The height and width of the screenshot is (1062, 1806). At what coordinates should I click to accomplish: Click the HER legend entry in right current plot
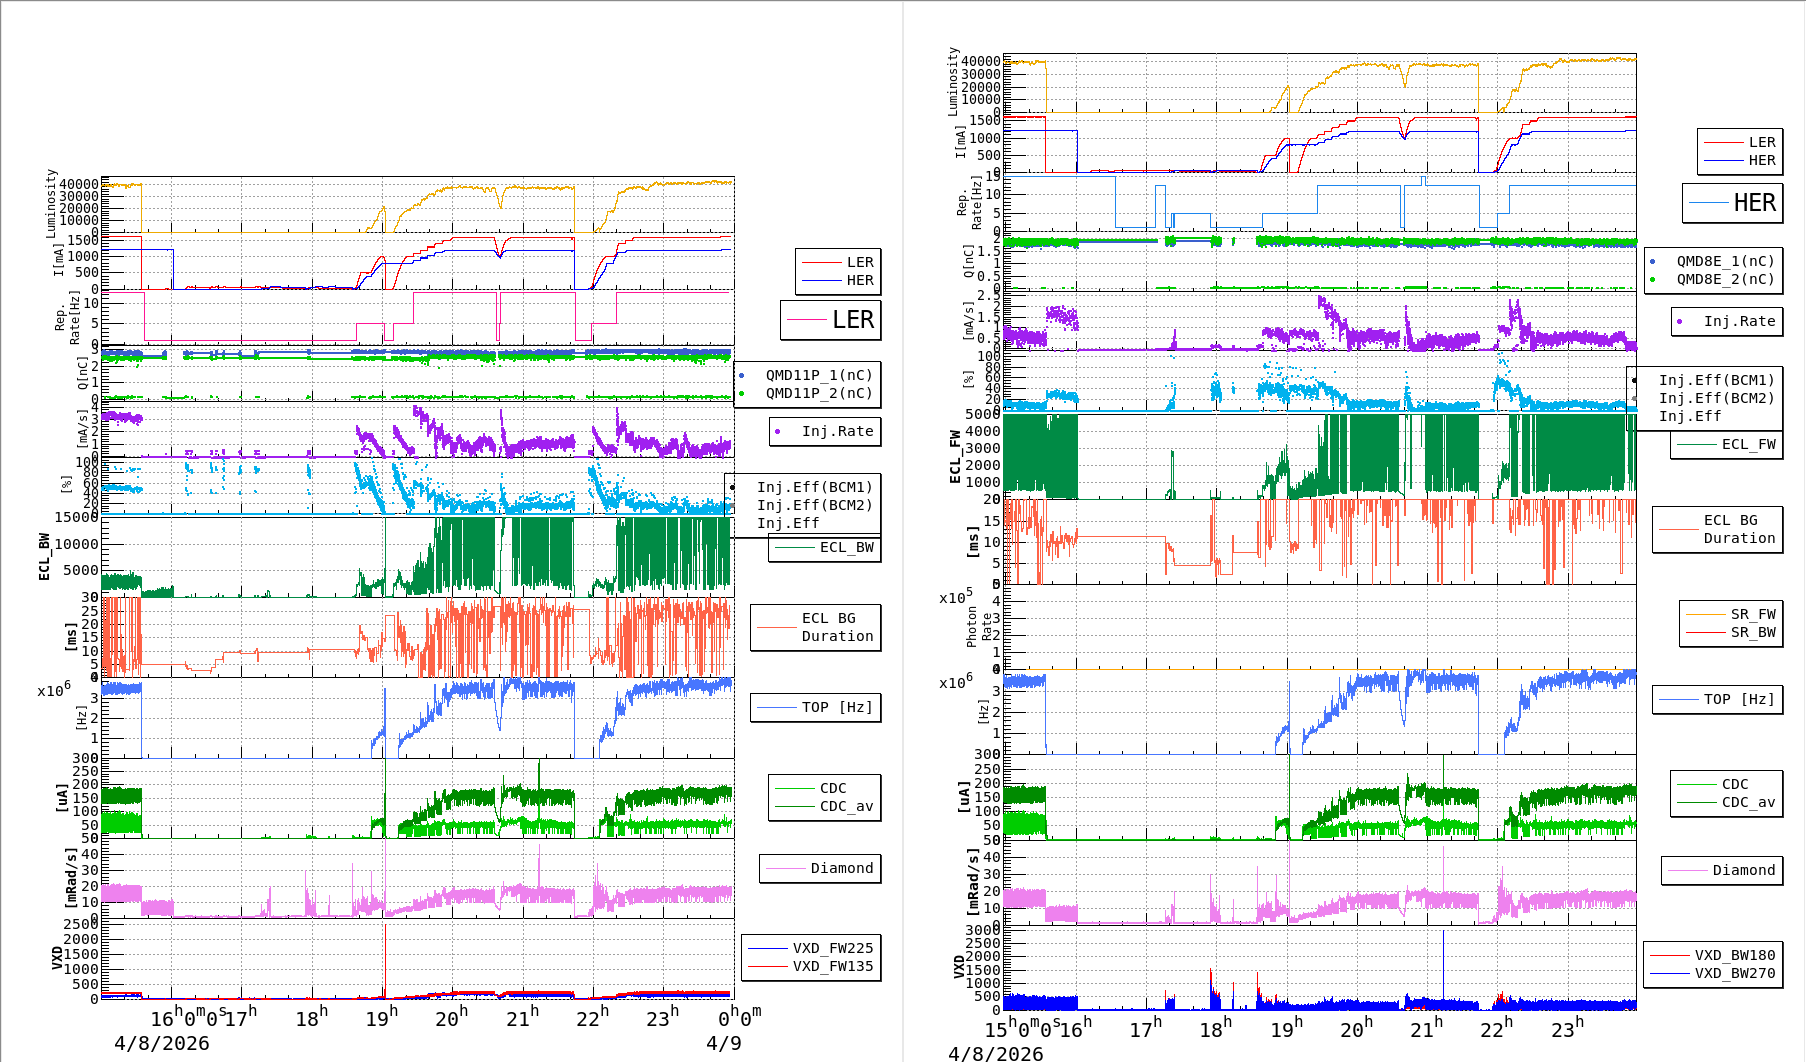[x=1740, y=160]
